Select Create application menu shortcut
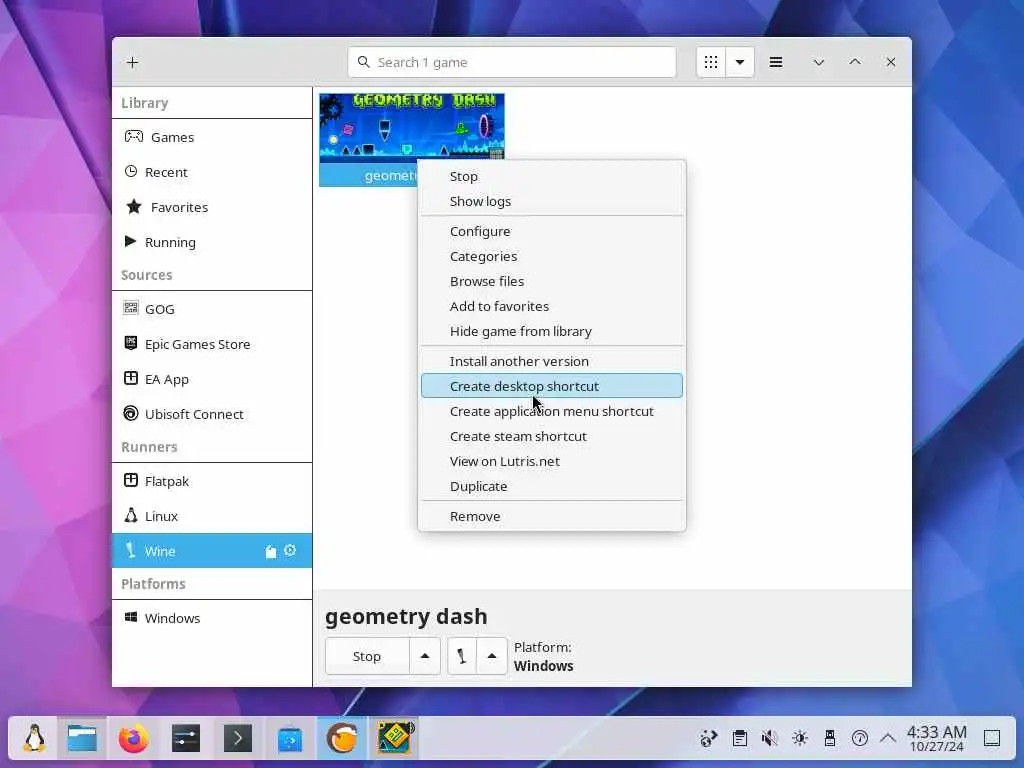Screen dimensions: 1024x768 552,411
